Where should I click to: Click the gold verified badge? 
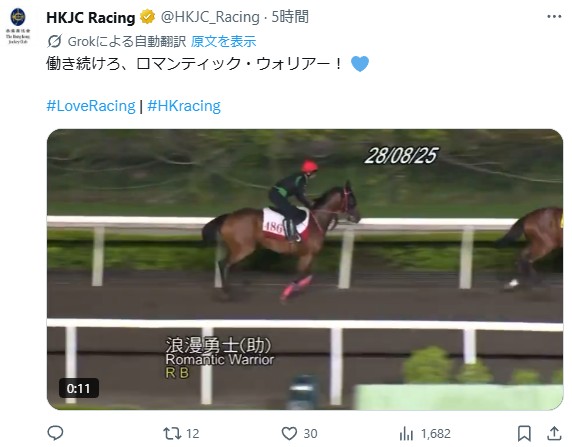pos(147,17)
